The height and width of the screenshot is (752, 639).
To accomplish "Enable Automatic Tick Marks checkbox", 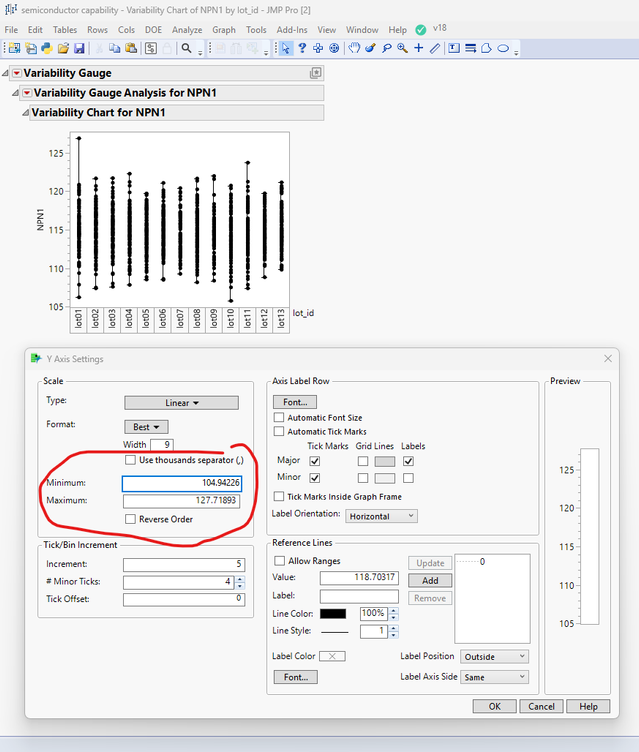I will pos(279,431).
